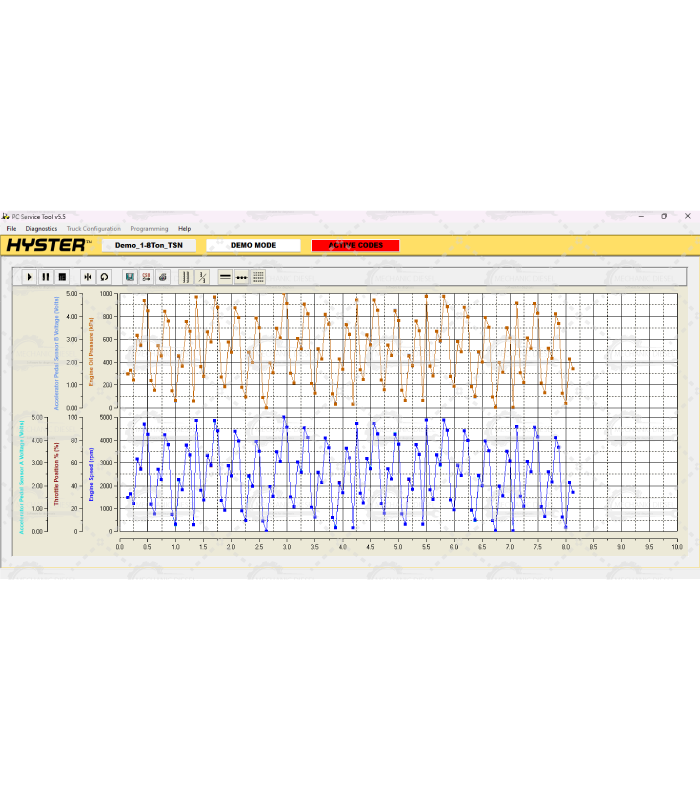Click the red ACTIVE CODES button
The width and height of the screenshot is (700, 800).
355,245
